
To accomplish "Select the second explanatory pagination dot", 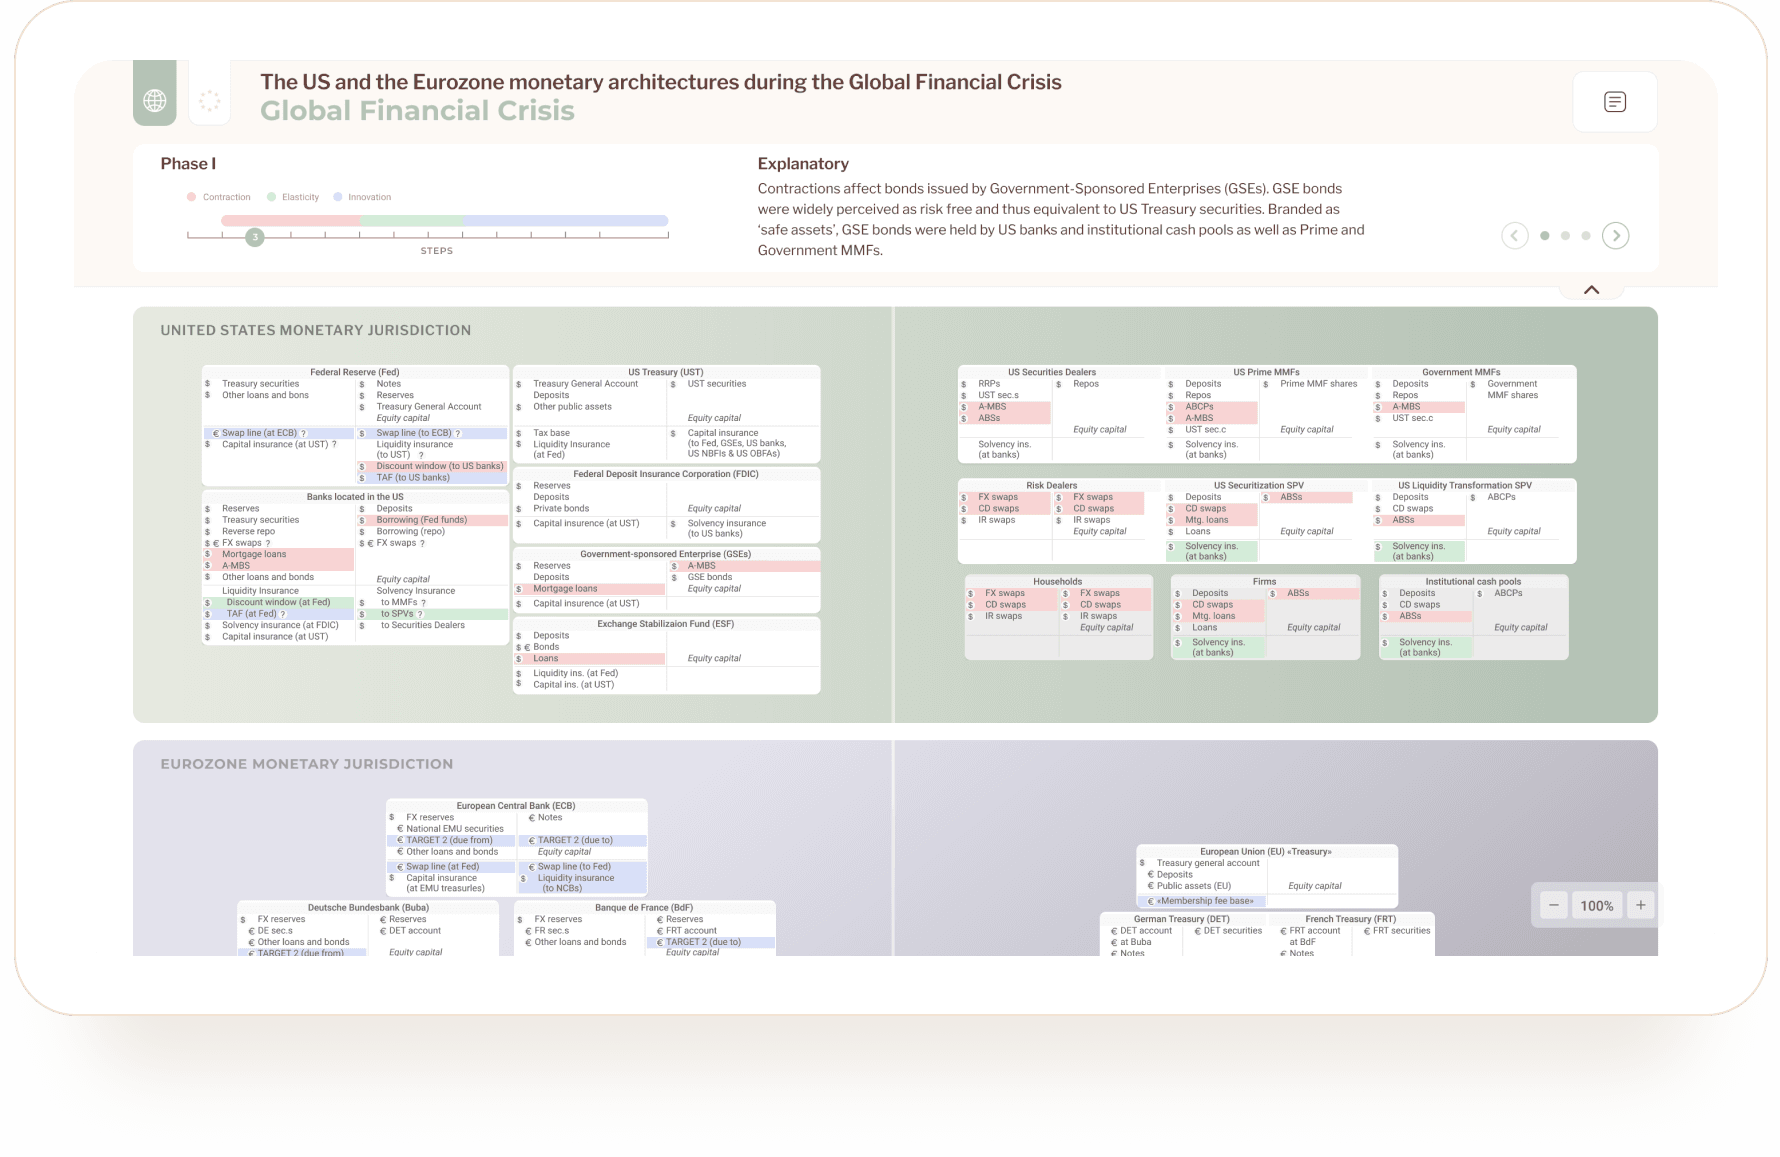I will (x=1565, y=236).
